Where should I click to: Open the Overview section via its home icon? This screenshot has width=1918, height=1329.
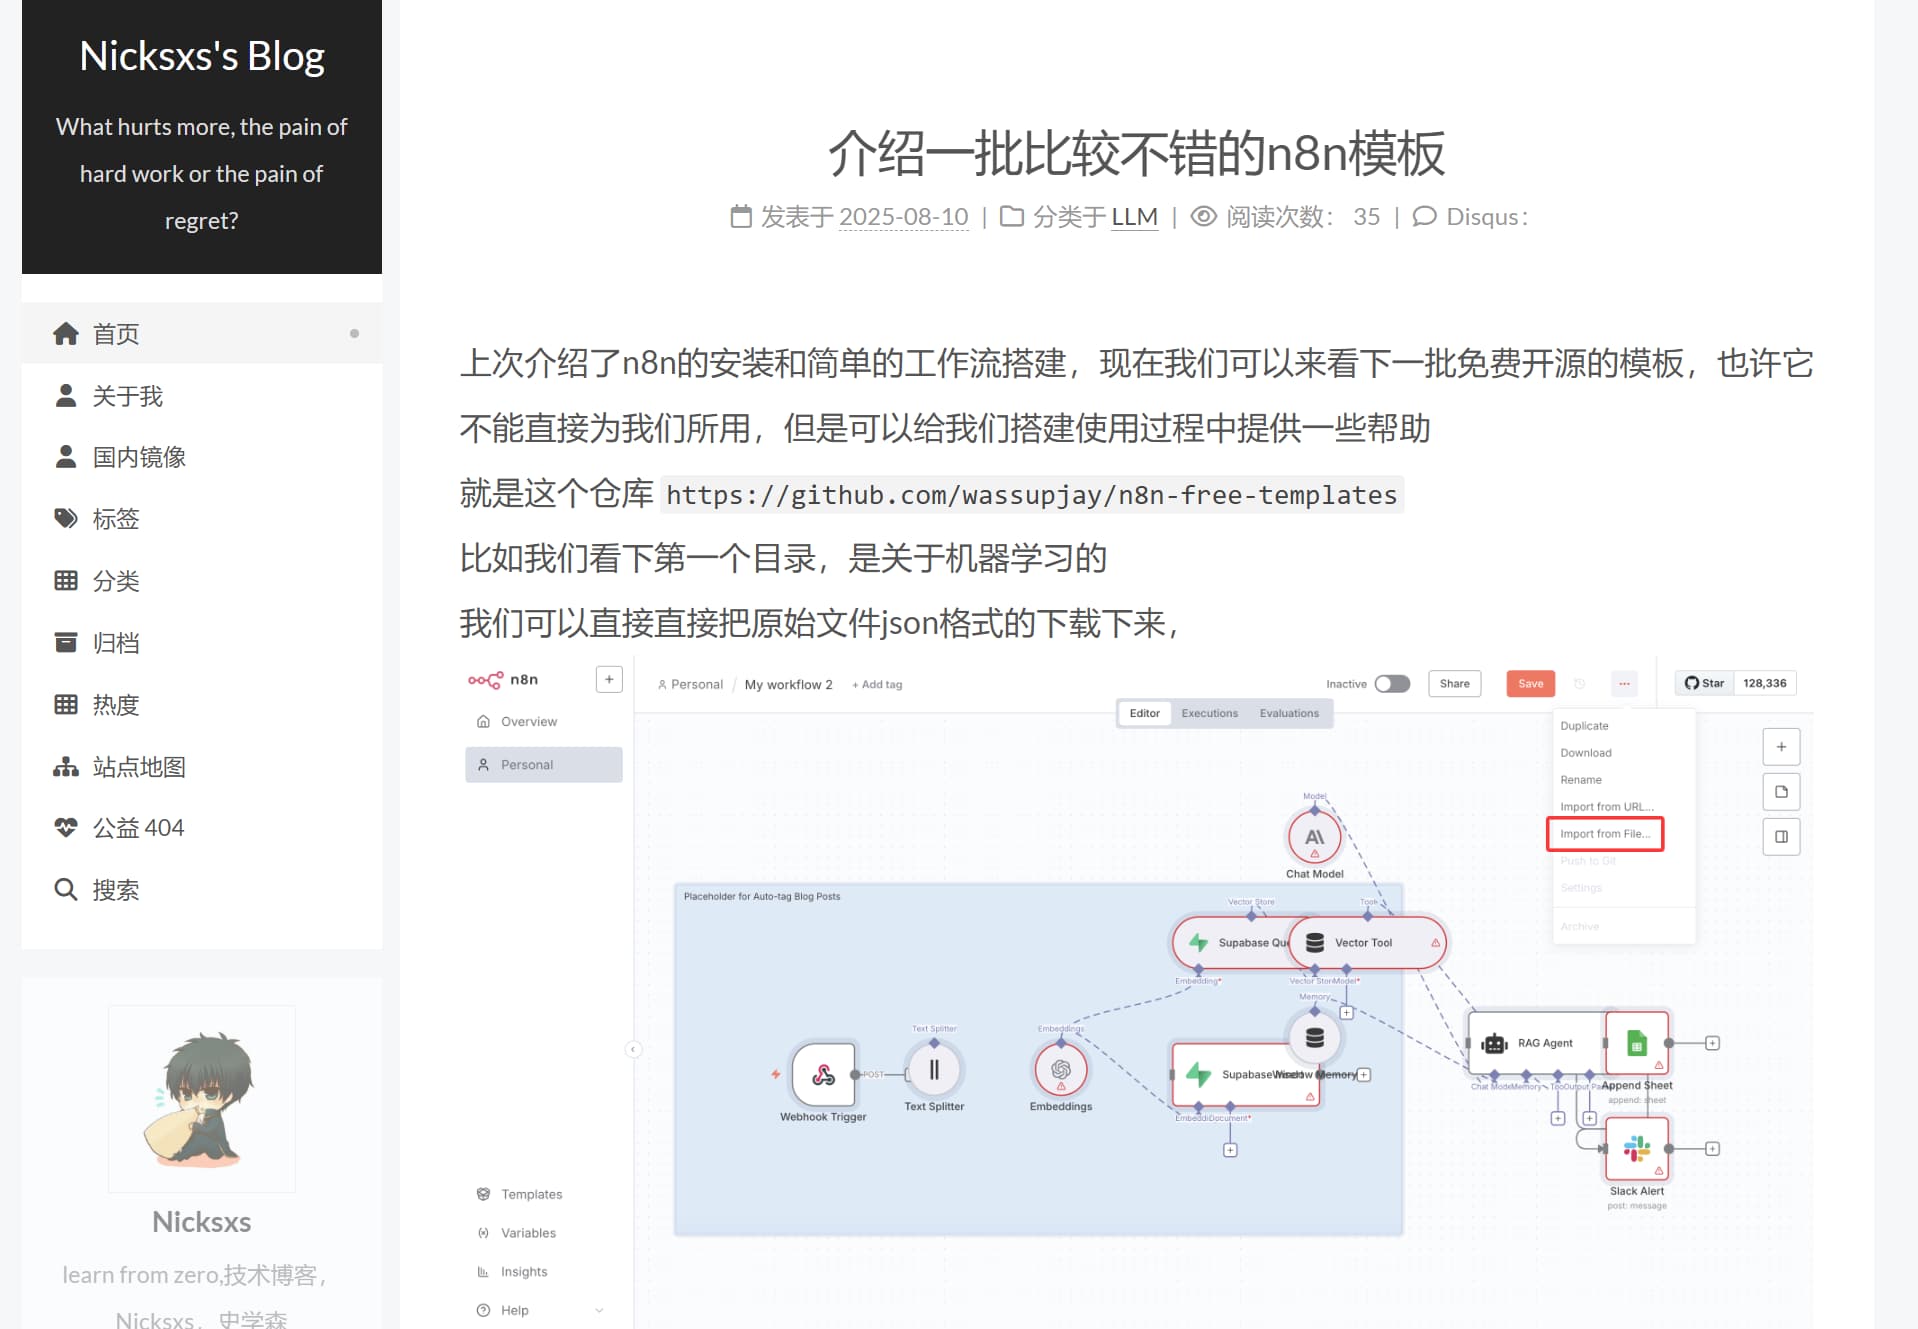pyautogui.click(x=485, y=721)
